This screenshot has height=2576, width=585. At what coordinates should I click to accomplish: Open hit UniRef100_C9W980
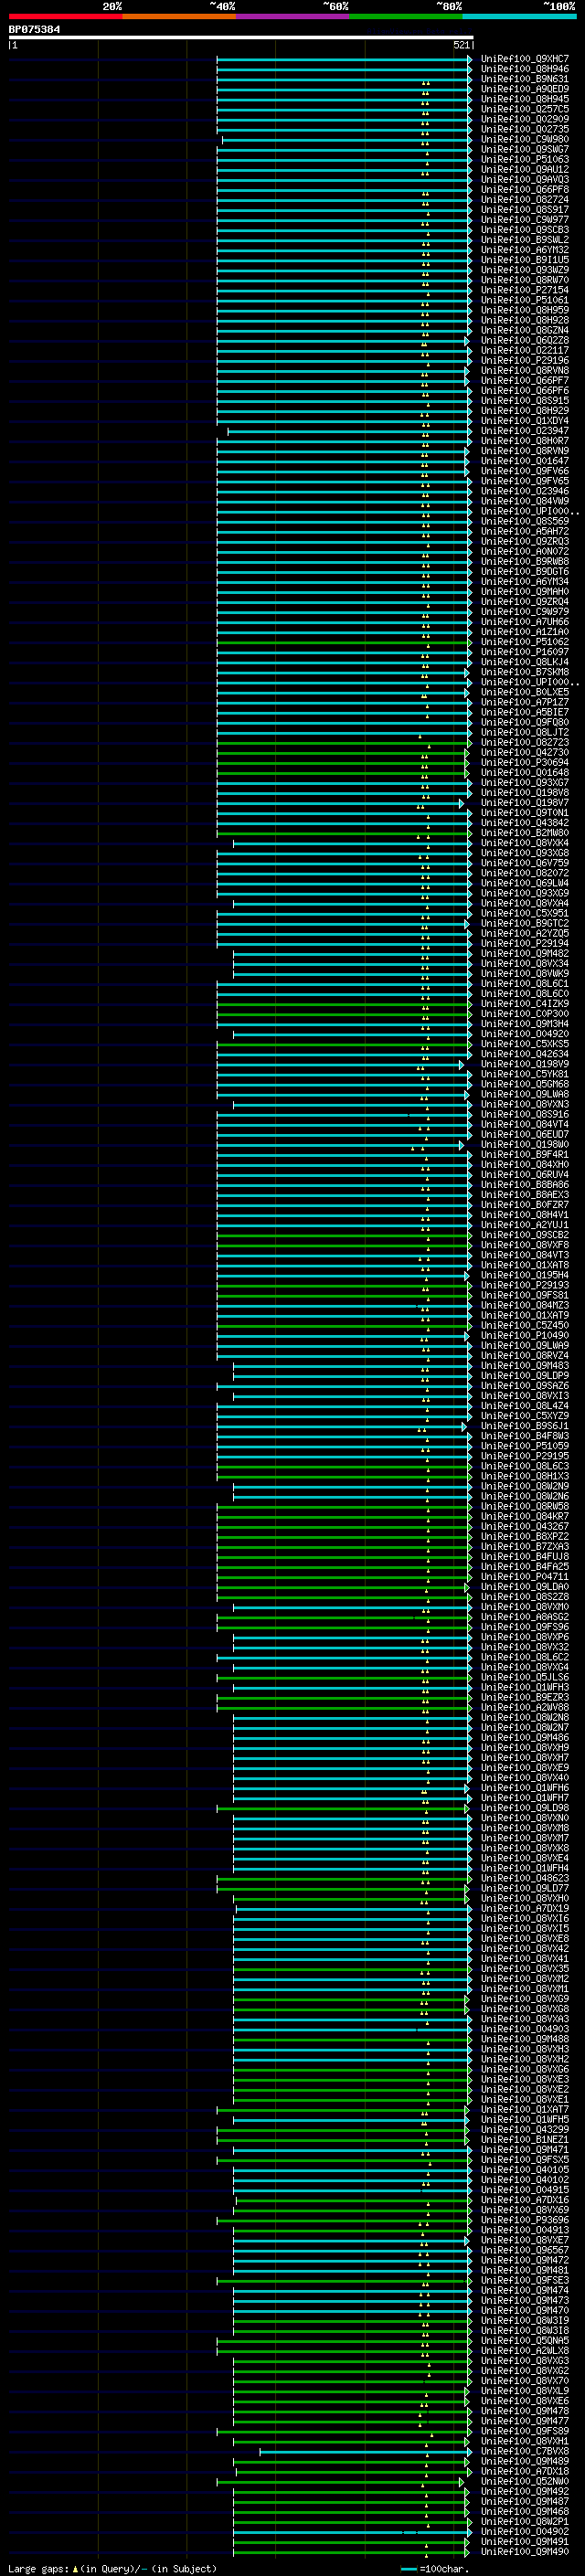[x=525, y=140]
